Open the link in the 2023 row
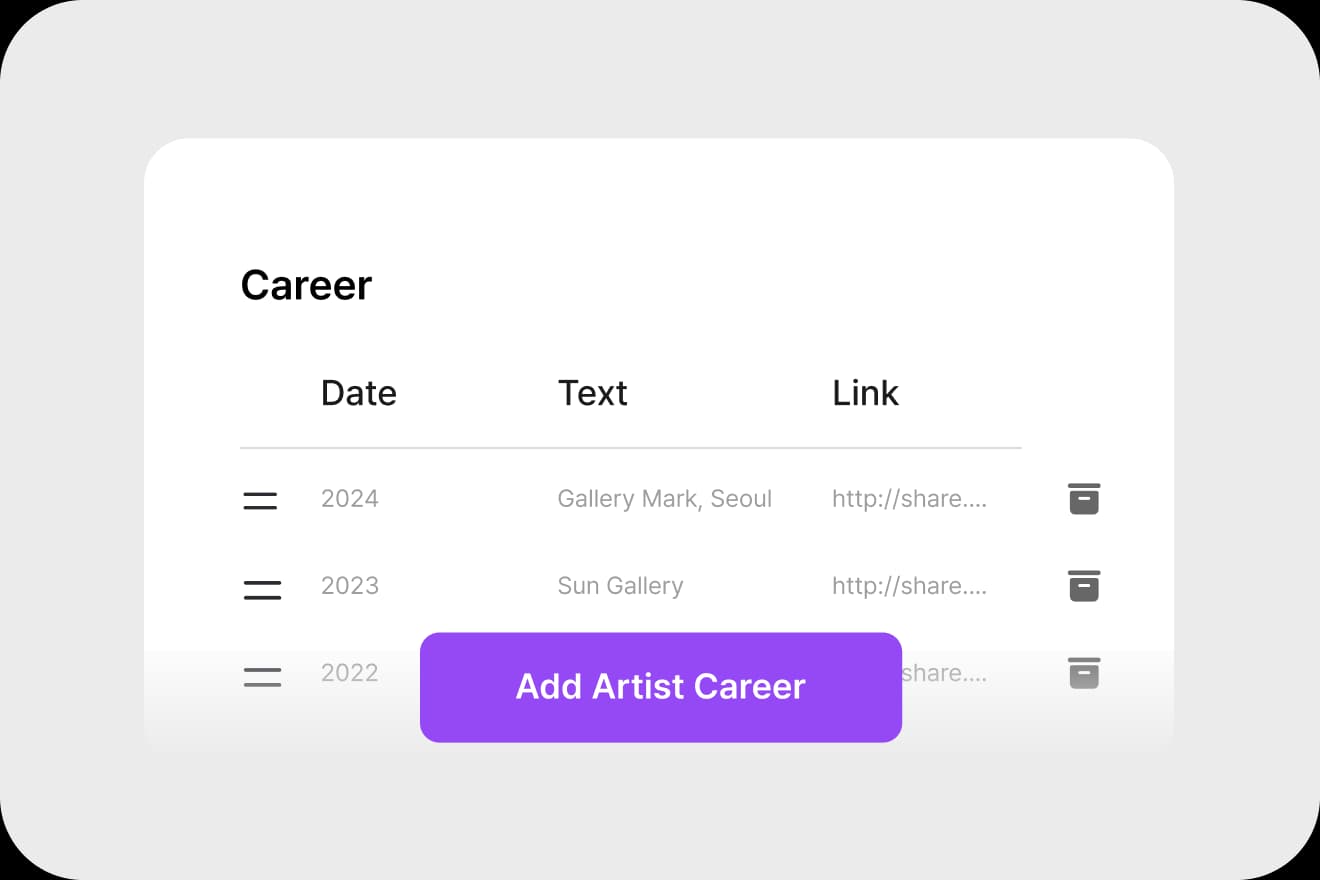 909,586
